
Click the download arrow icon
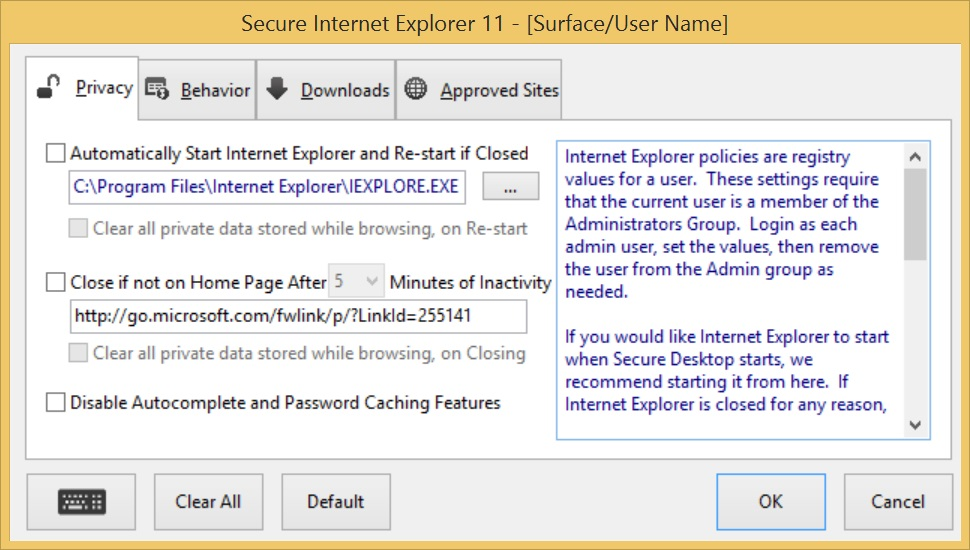click(277, 88)
